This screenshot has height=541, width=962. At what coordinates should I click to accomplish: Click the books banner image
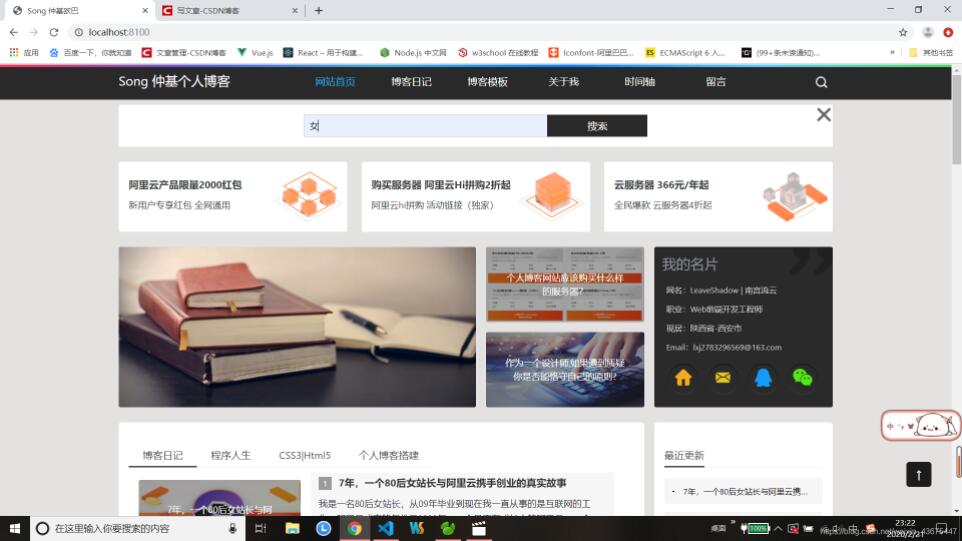click(297, 327)
